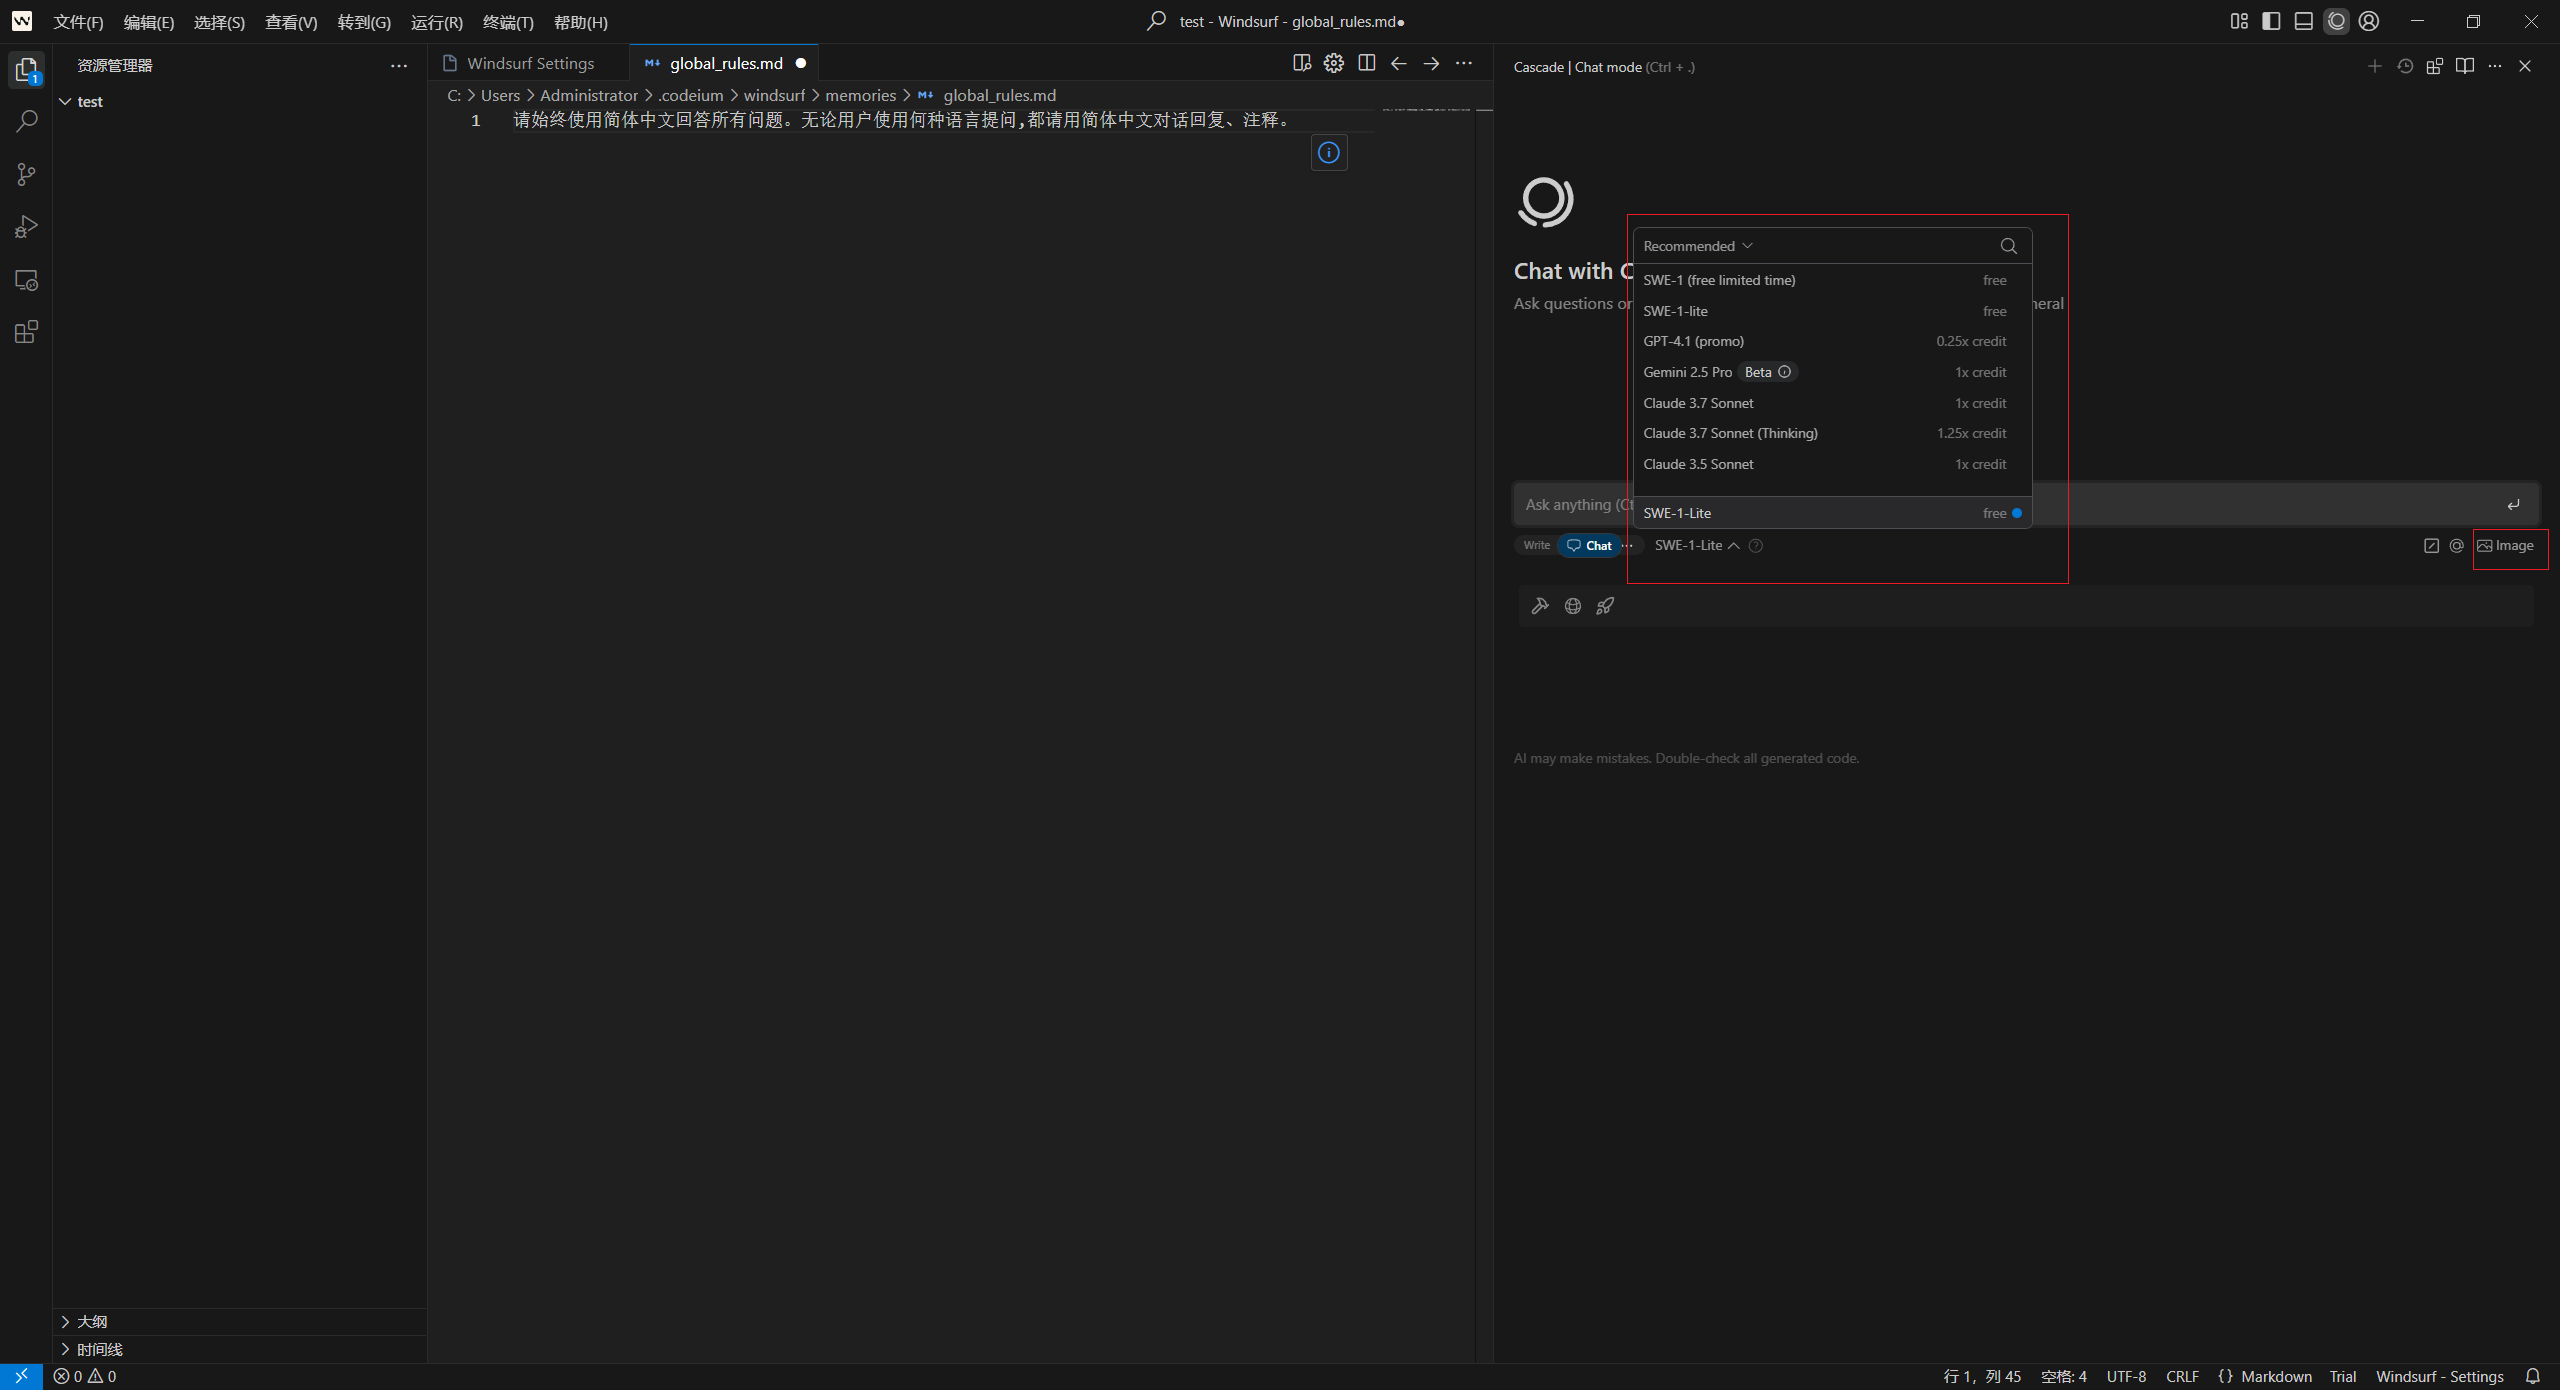Open the Recommended filter dropdown

coord(1697,246)
